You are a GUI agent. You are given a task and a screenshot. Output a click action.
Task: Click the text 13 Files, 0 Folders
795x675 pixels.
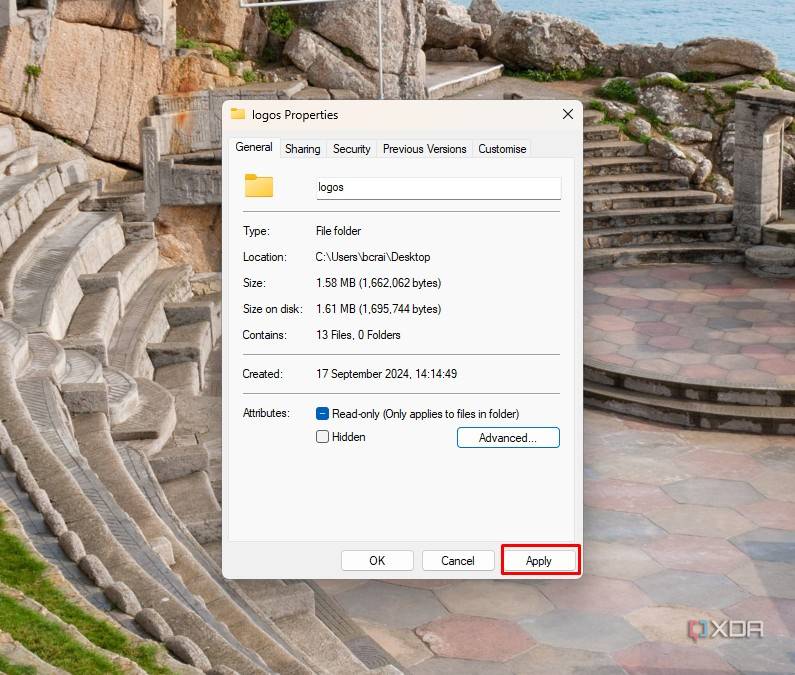pyautogui.click(x=358, y=335)
